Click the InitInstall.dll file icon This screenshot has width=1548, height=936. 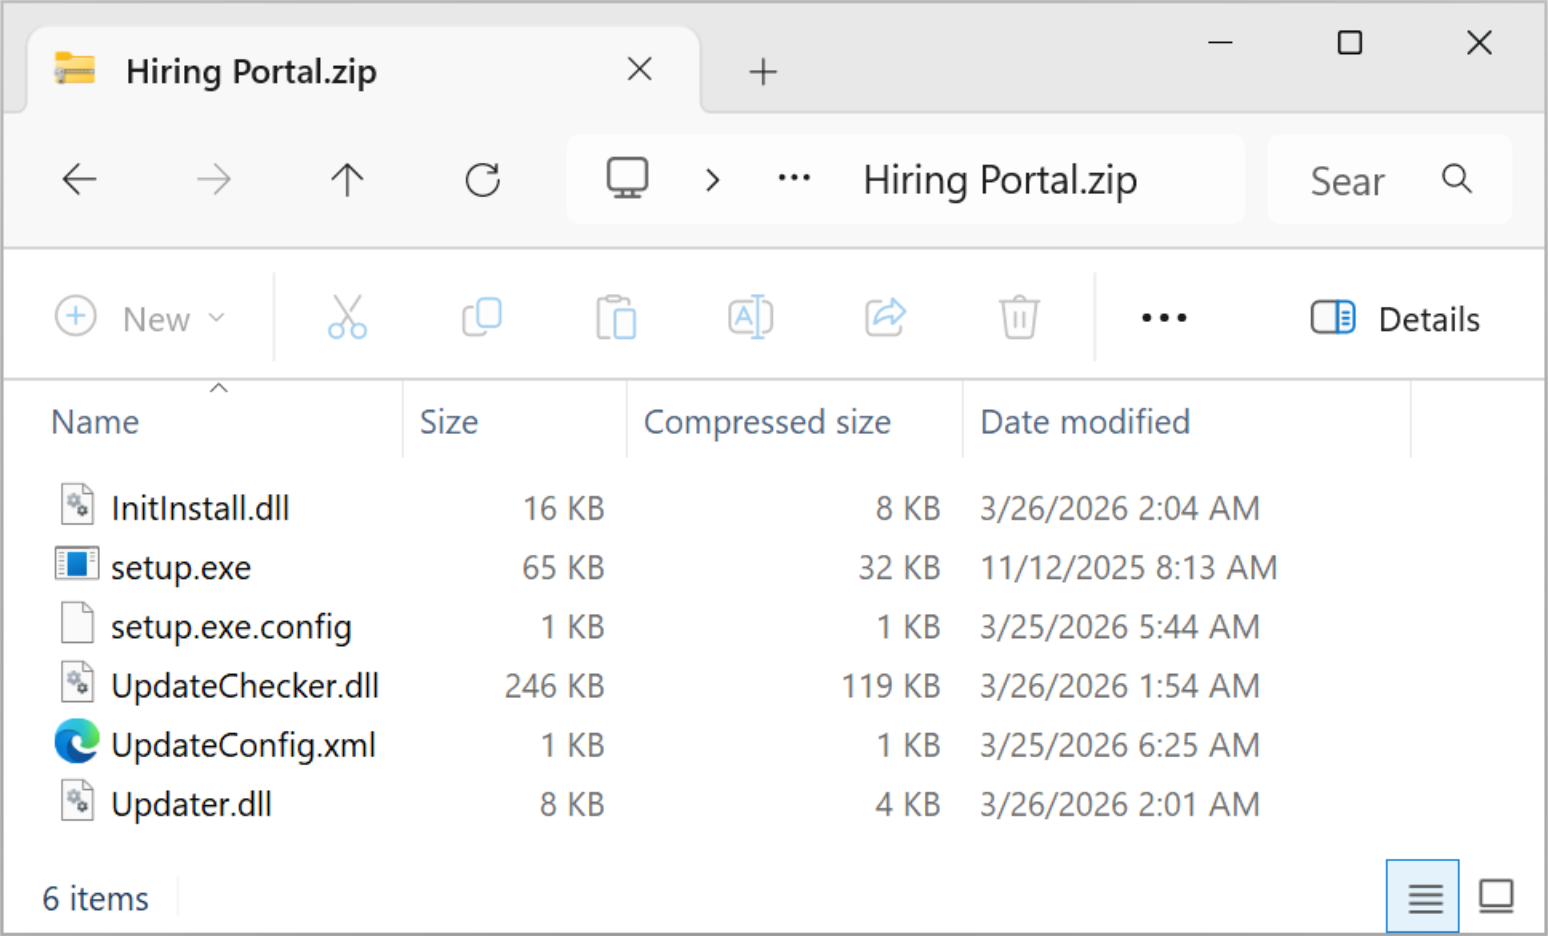coord(77,504)
